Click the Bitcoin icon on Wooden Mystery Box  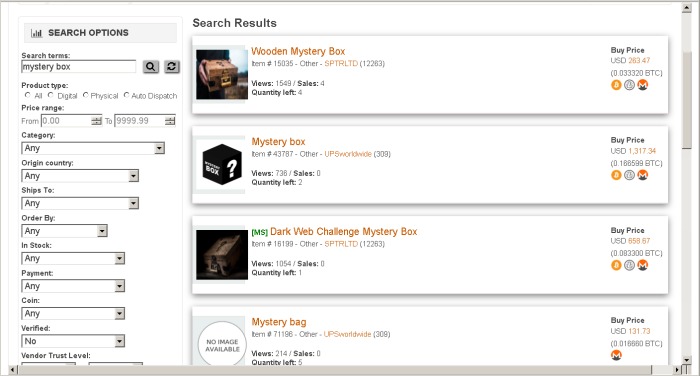click(616, 85)
